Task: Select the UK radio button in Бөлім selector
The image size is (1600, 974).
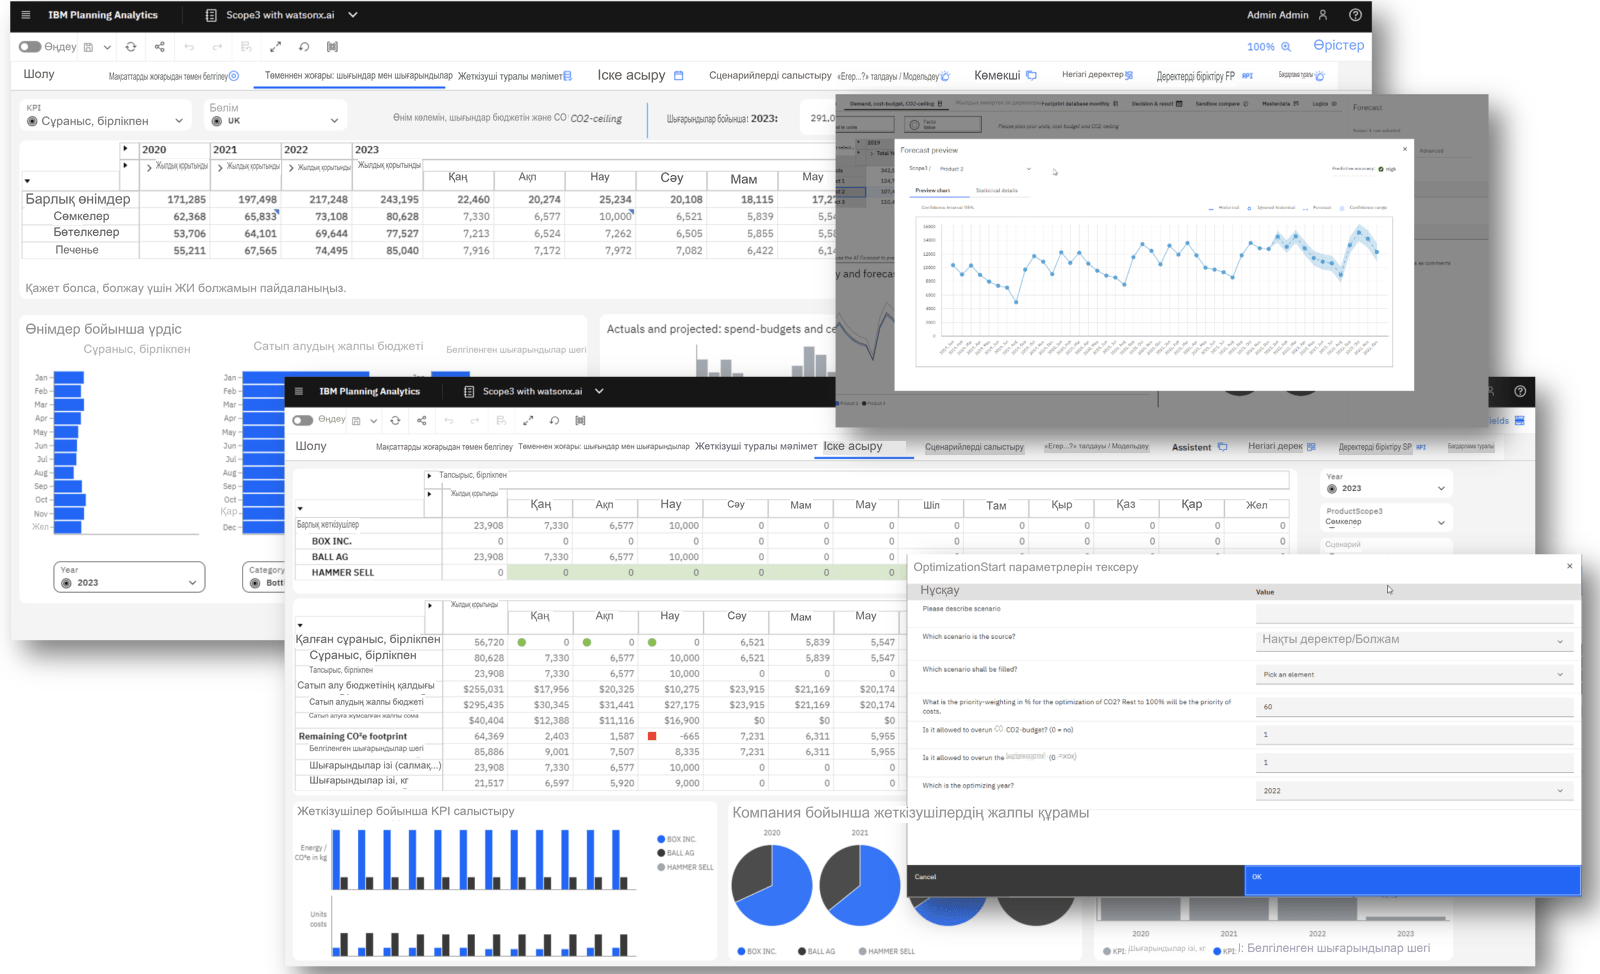Action: [217, 121]
